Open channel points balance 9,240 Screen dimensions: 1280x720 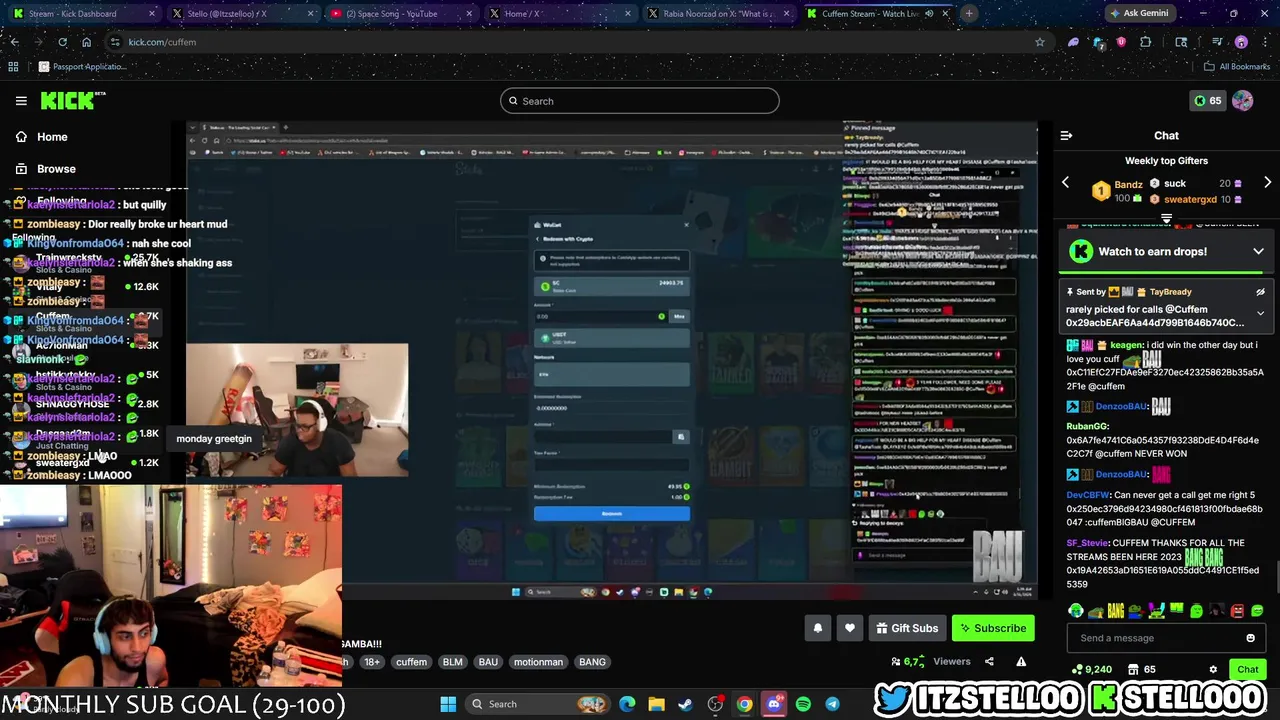pyautogui.click(x=1090, y=669)
